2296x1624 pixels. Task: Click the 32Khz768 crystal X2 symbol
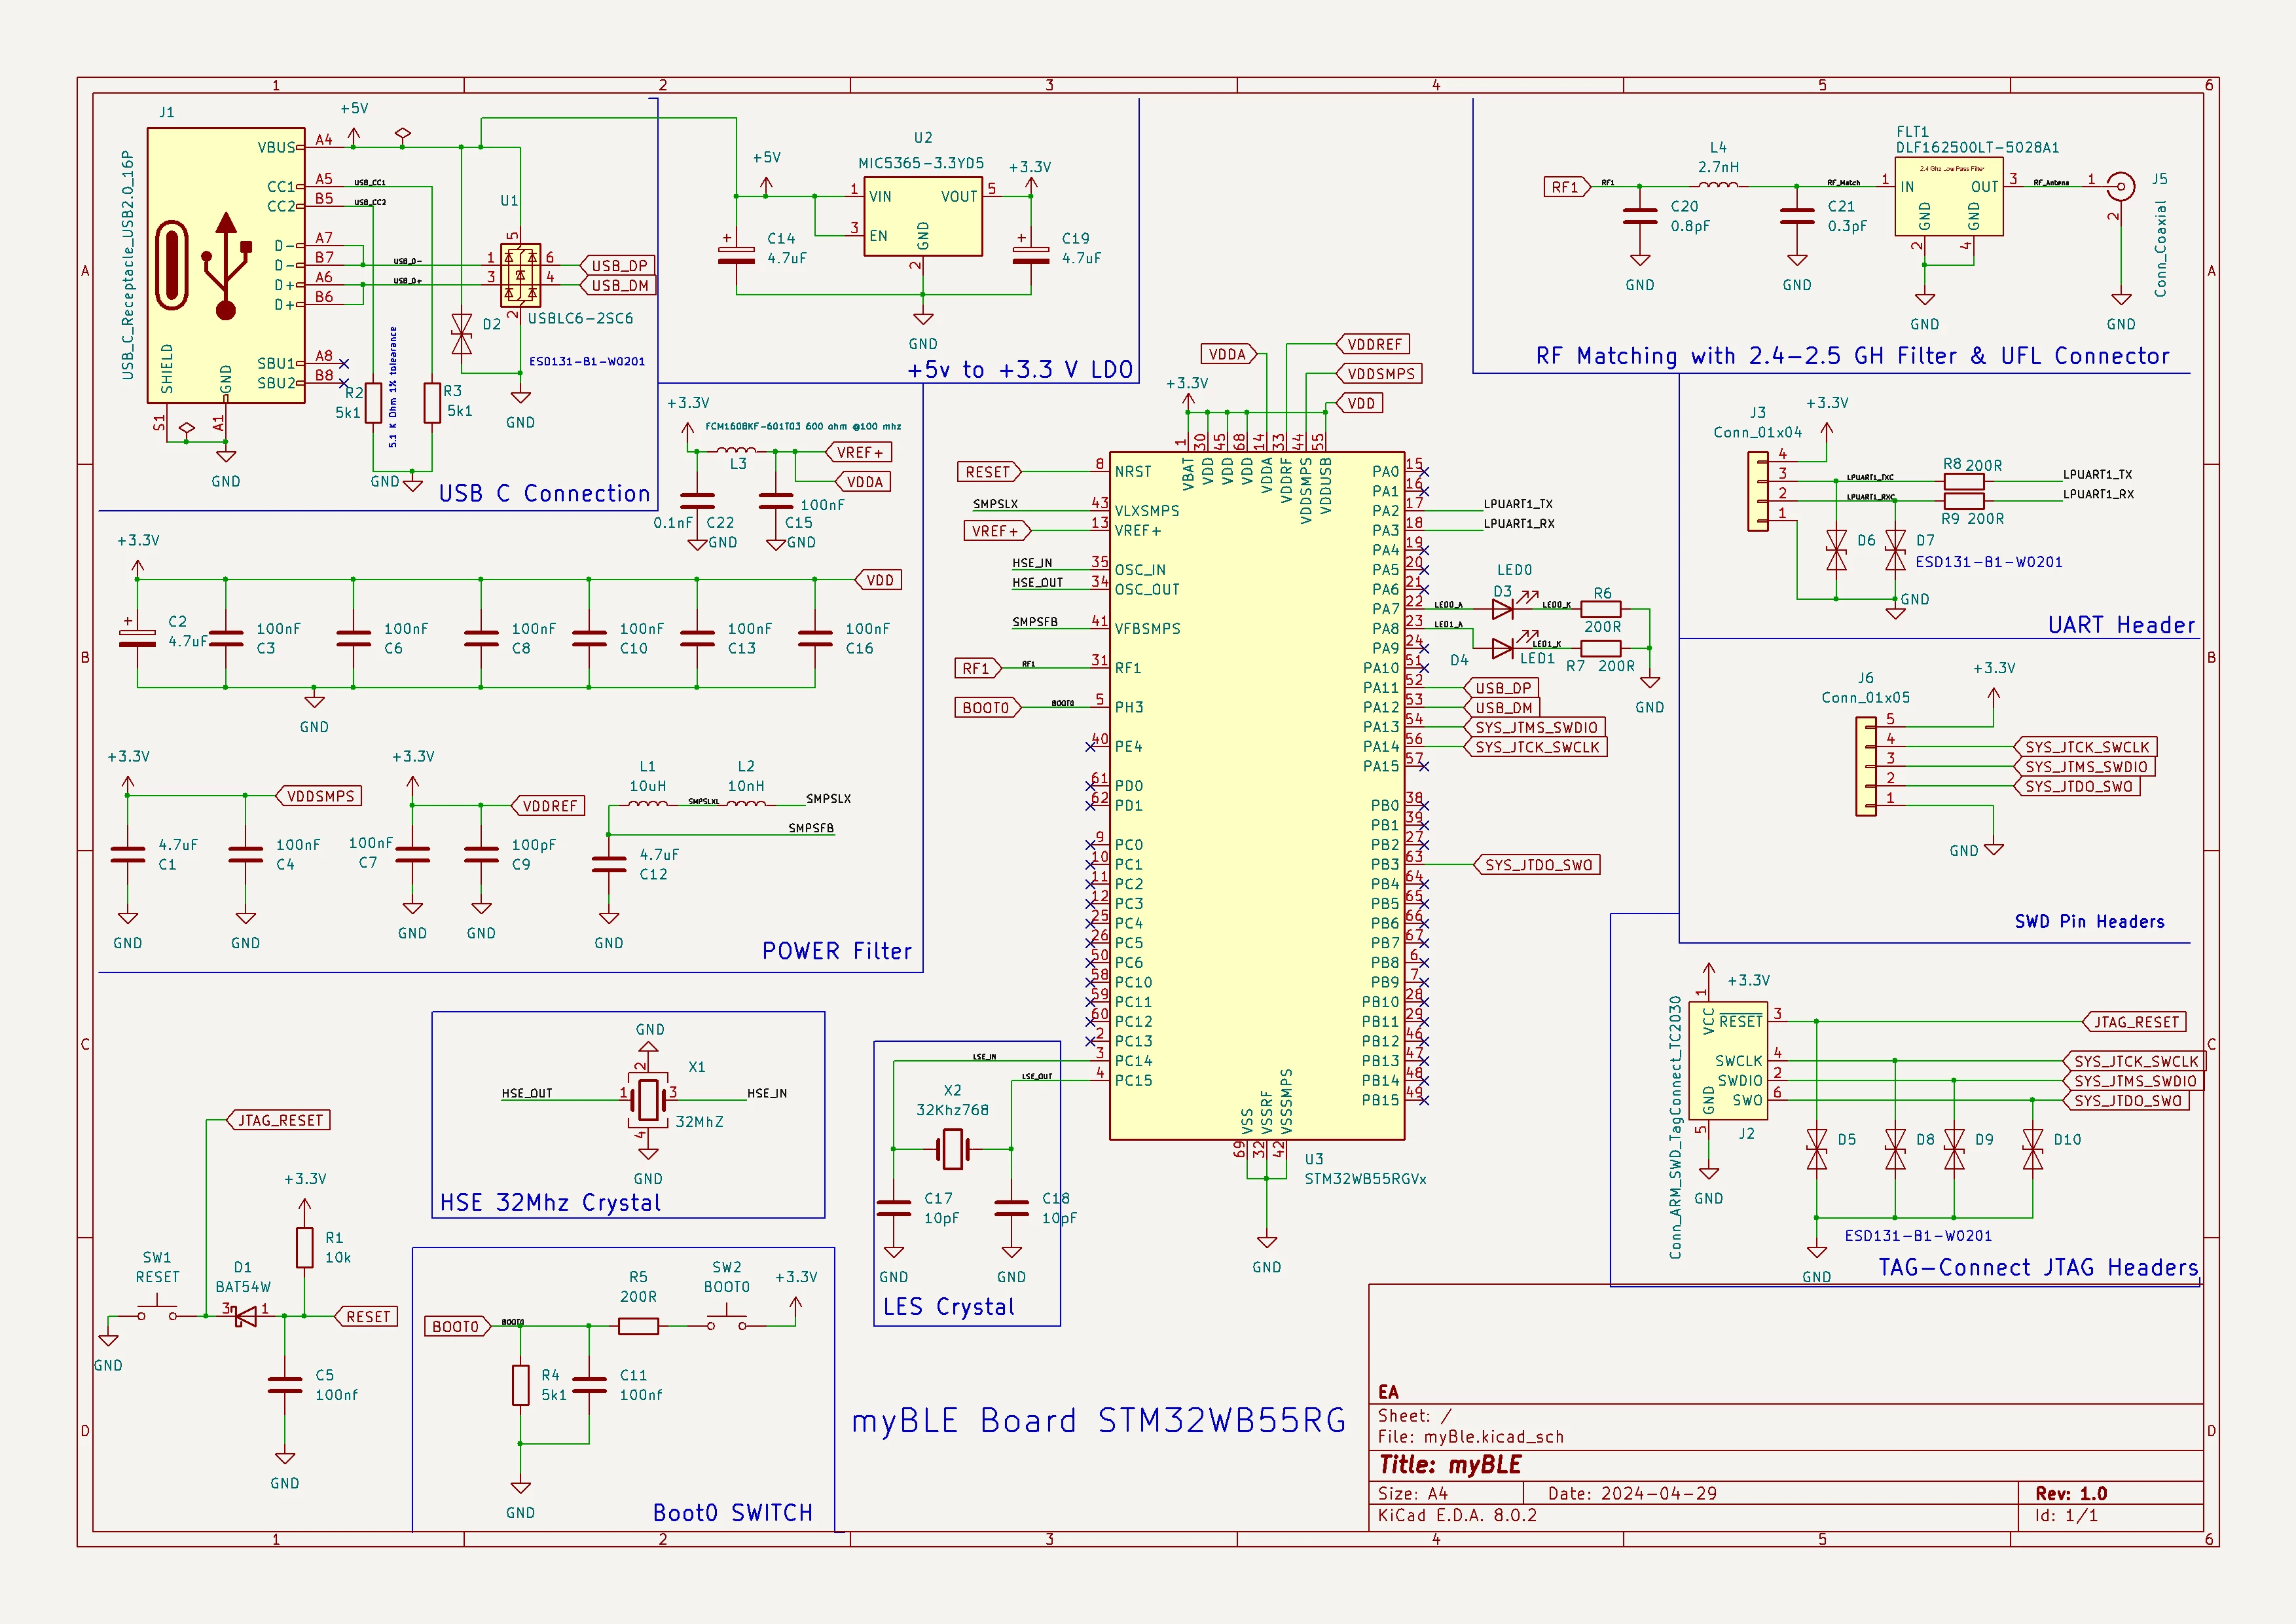(952, 1149)
